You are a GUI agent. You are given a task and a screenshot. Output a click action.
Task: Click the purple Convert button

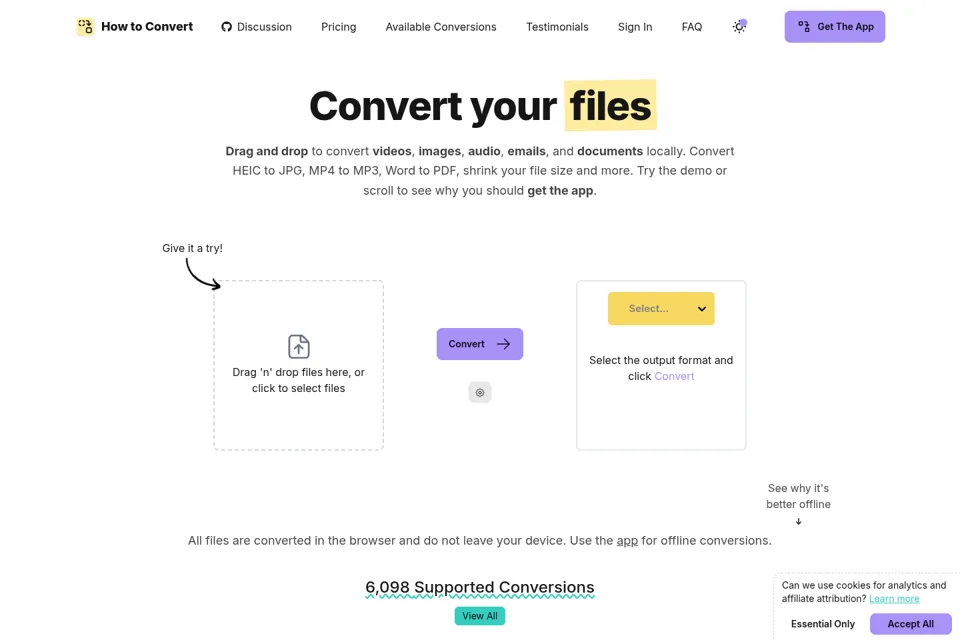[479, 344]
